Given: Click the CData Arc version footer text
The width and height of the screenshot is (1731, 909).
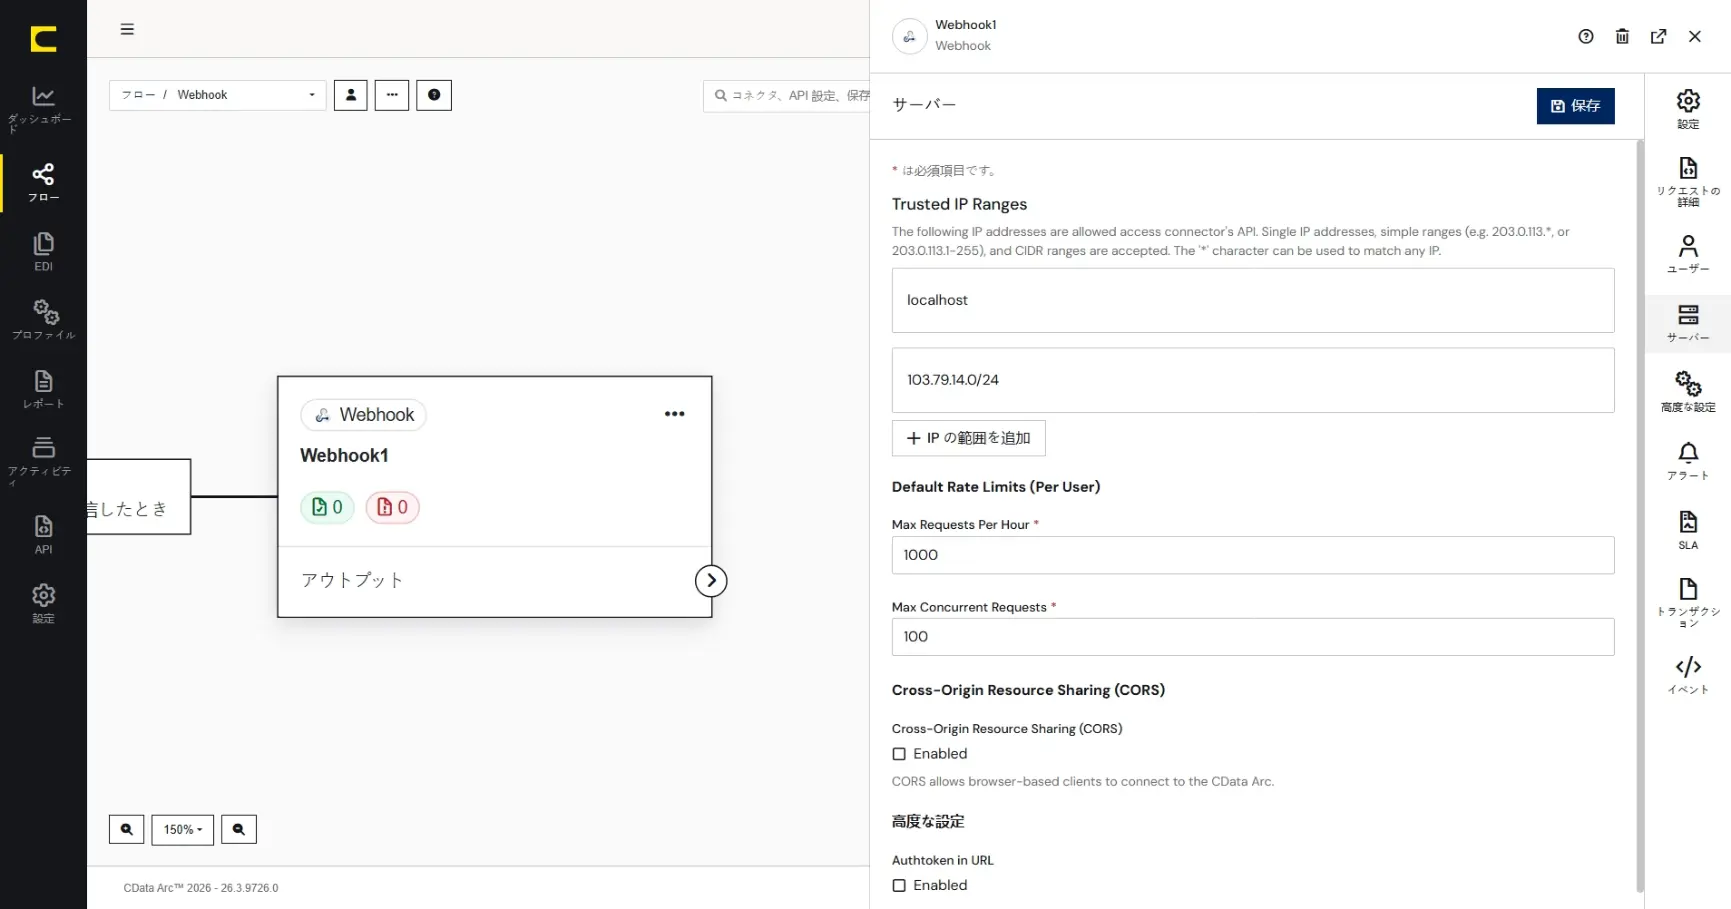Looking at the screenshot, I should (201, 888).
